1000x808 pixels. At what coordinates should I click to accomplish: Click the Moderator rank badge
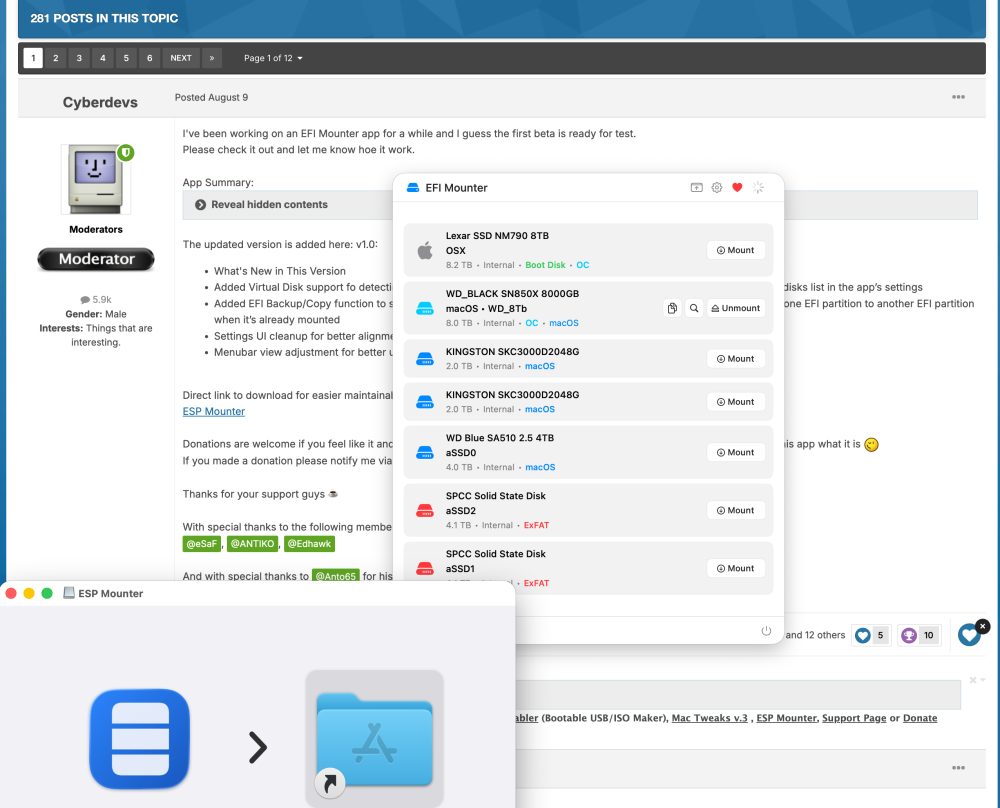point(96,259)
